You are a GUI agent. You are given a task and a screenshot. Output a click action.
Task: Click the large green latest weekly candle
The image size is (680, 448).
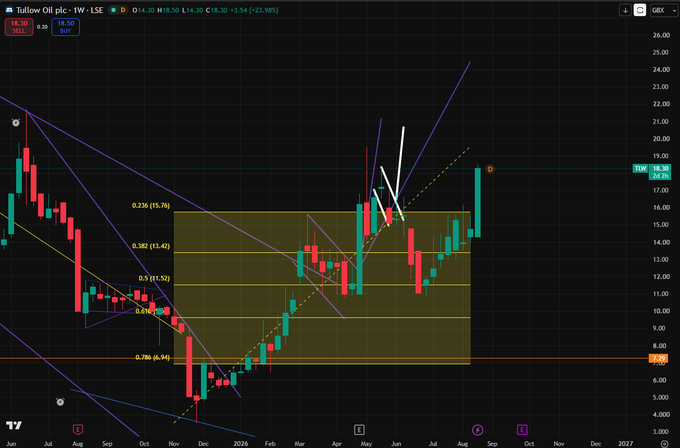477,203
